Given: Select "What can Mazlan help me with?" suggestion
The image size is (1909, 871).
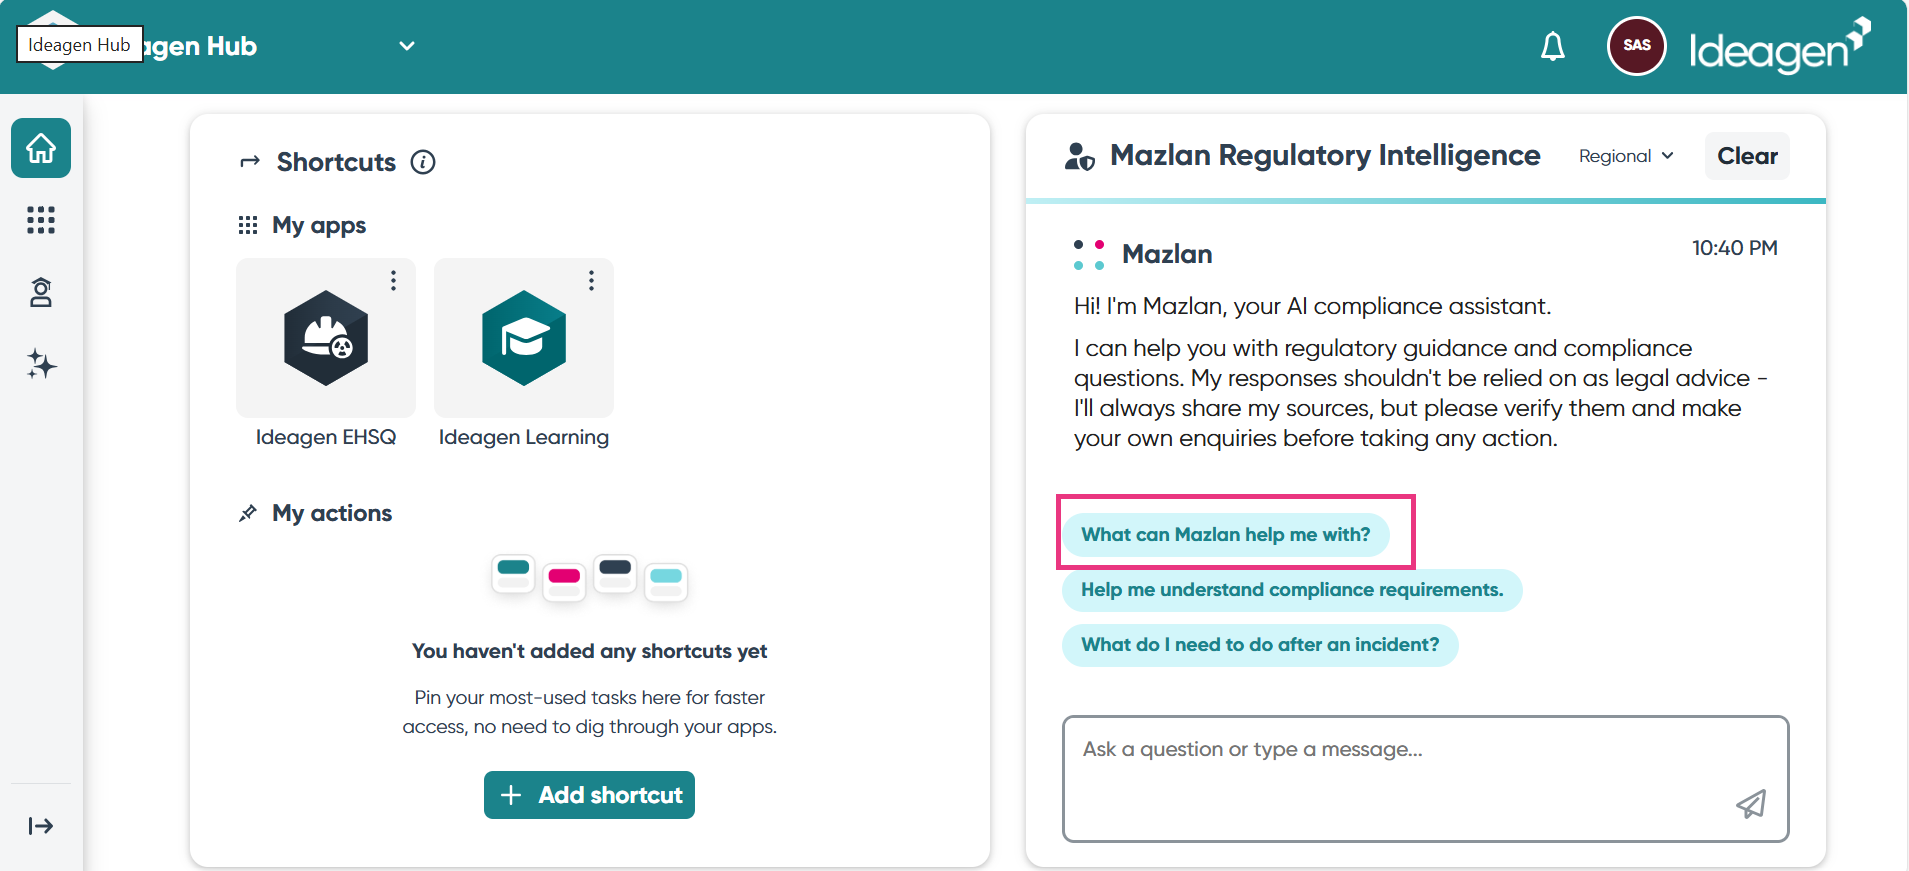Looking at the screenshot, I should point(1225,535).
